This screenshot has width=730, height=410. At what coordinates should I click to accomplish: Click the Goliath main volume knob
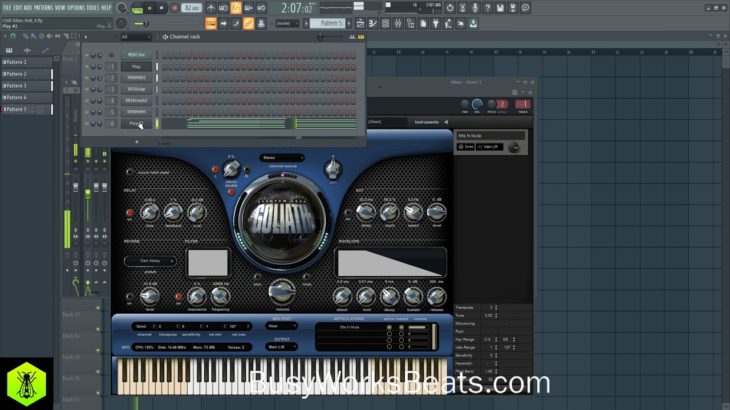click(x=282, y=291)
